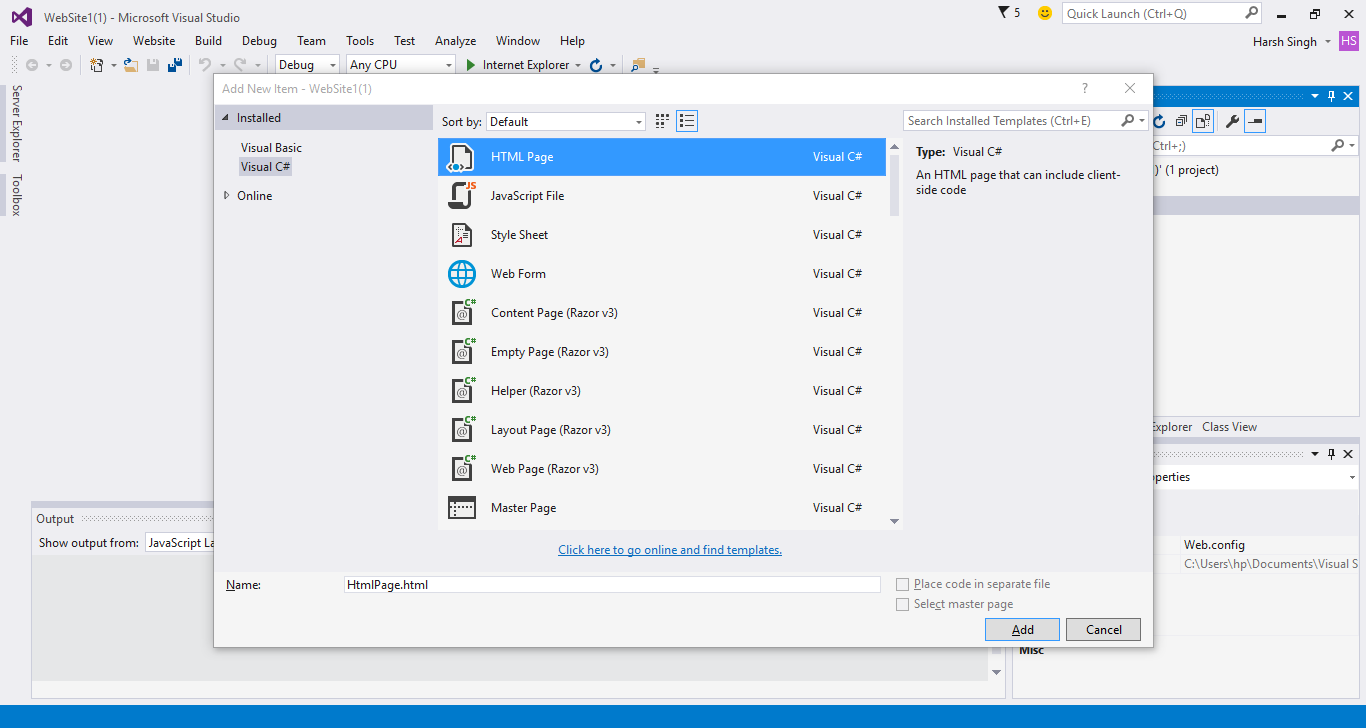The image size is (1366, 728).
Task: Pin the Properties panel
Action: [x=1332, y=454]
